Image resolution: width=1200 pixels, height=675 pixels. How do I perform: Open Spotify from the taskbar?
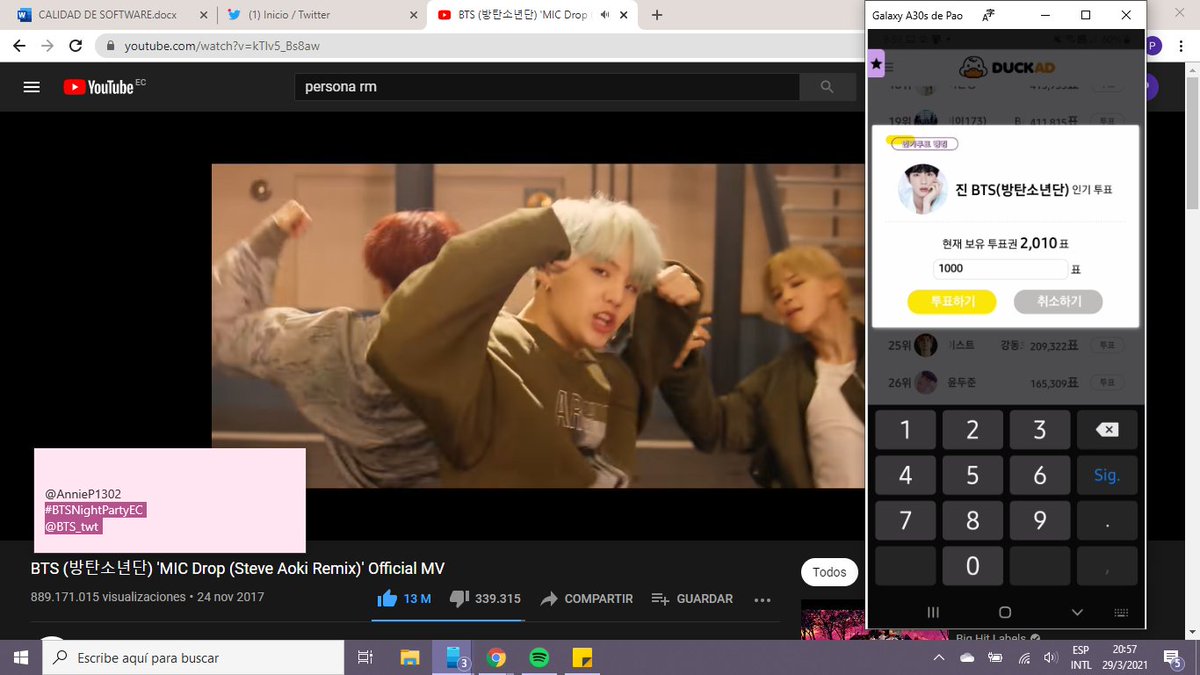tap(539, 657)
